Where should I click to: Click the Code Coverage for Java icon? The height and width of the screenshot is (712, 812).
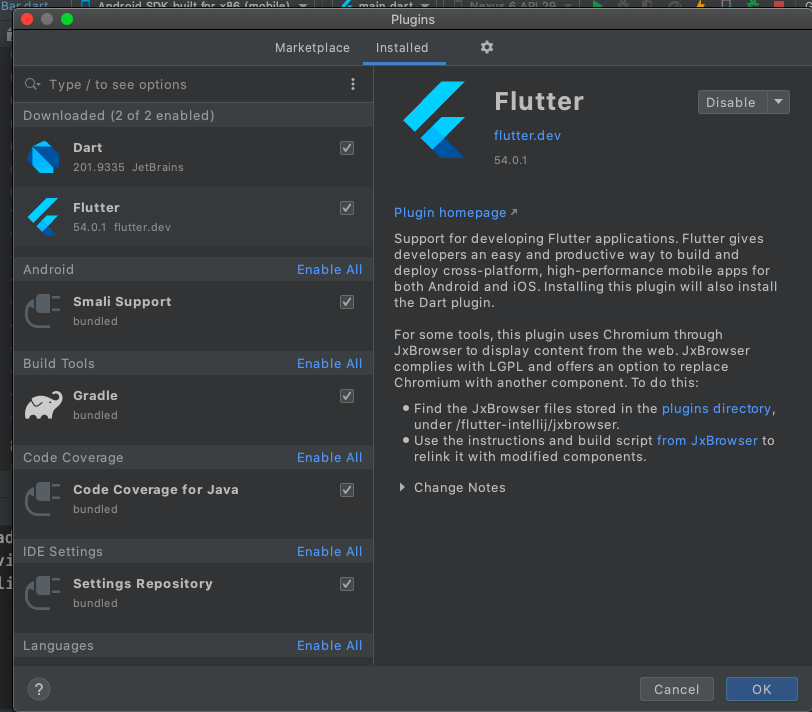[x=43, y=499]
